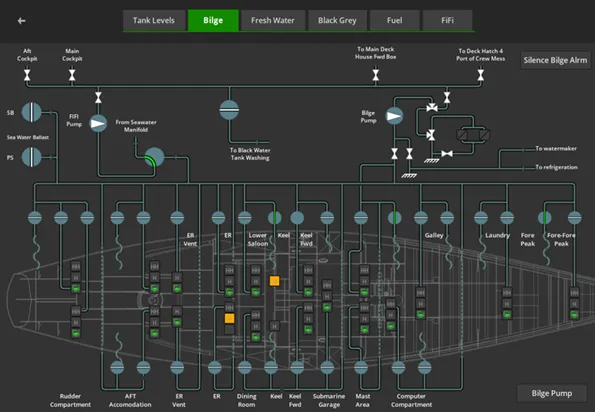This screenshot has width=595, height=412.
Task: Click the Silence Bilge Alrm button
Action: [555, 60]
